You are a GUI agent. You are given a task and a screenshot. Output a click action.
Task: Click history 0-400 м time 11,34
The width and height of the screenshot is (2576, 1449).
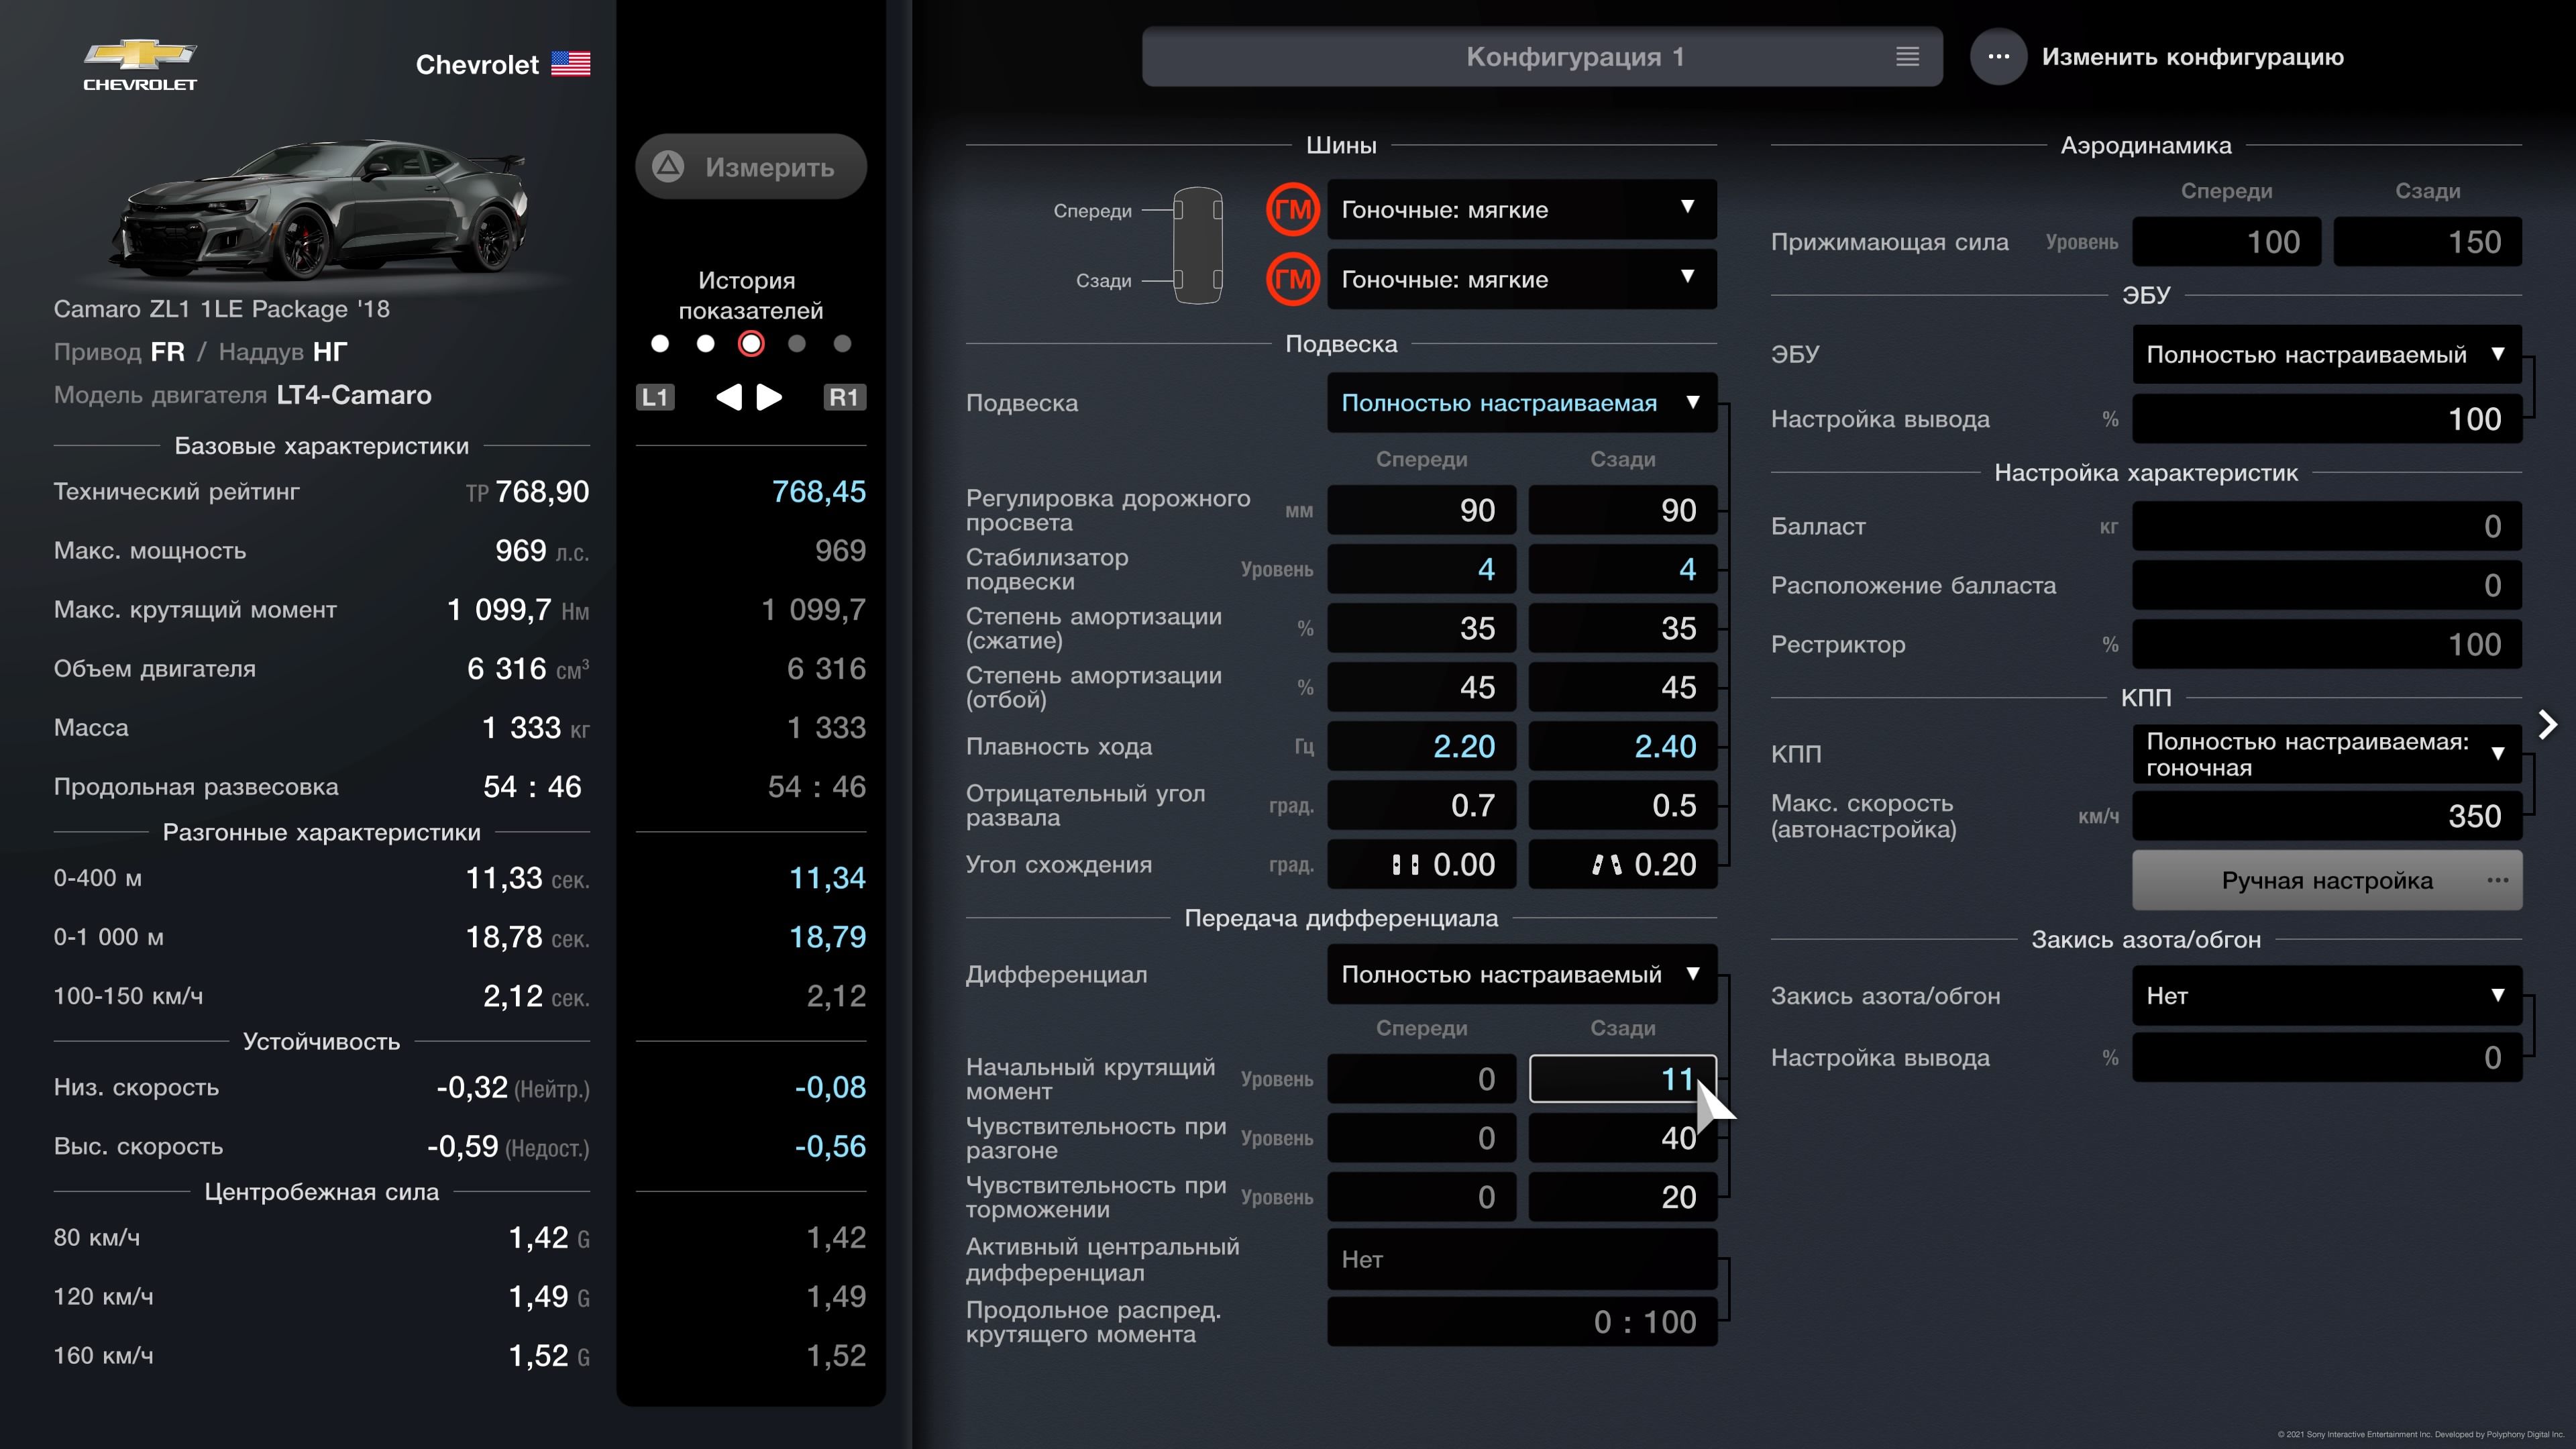coord(827,878)
